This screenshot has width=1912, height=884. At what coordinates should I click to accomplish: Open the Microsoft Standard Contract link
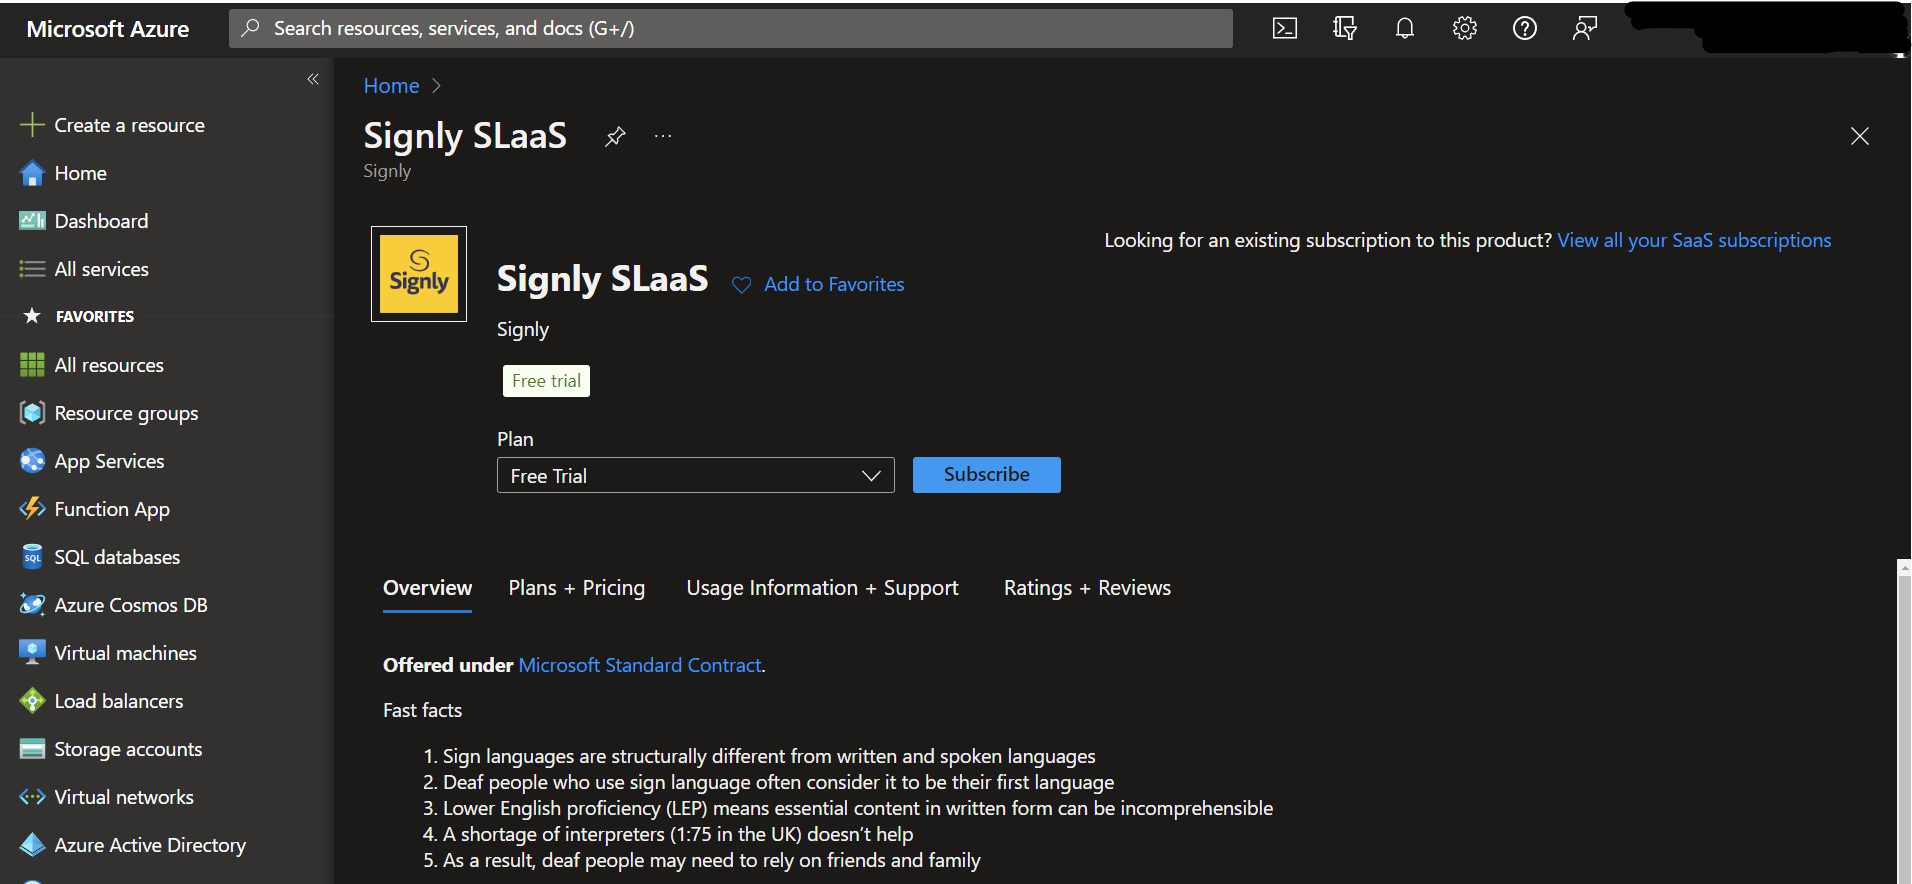click(x=640, y=665)
